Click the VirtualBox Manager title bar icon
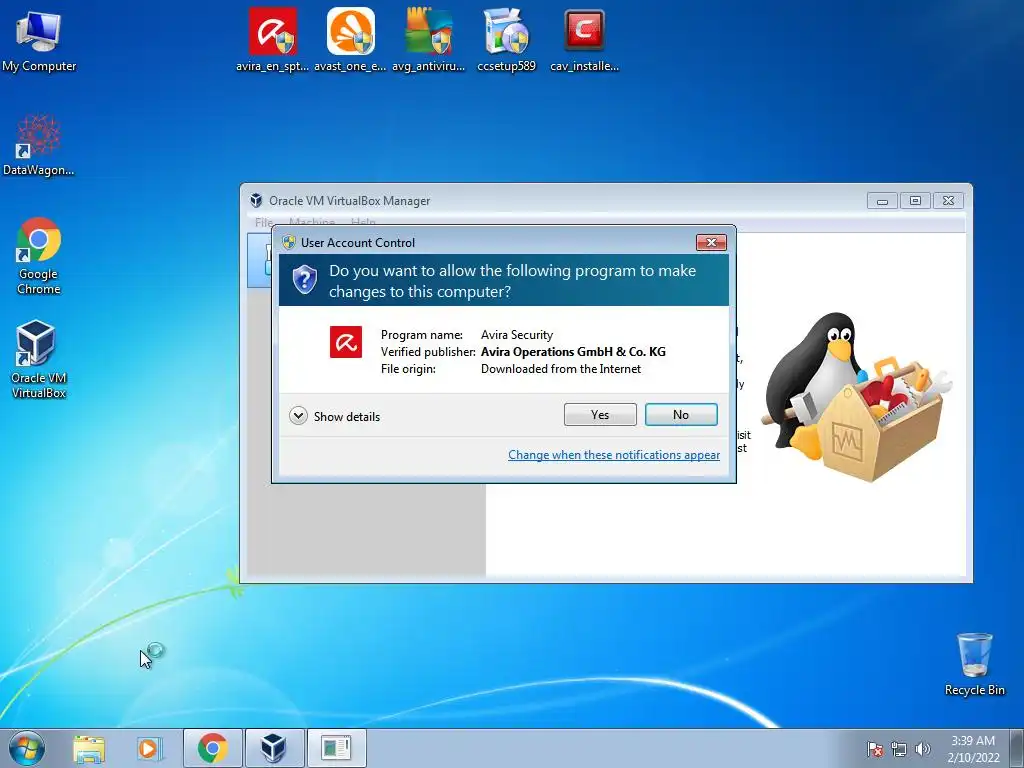Screen dimensions: 1024x768 [x=256, y=200]
